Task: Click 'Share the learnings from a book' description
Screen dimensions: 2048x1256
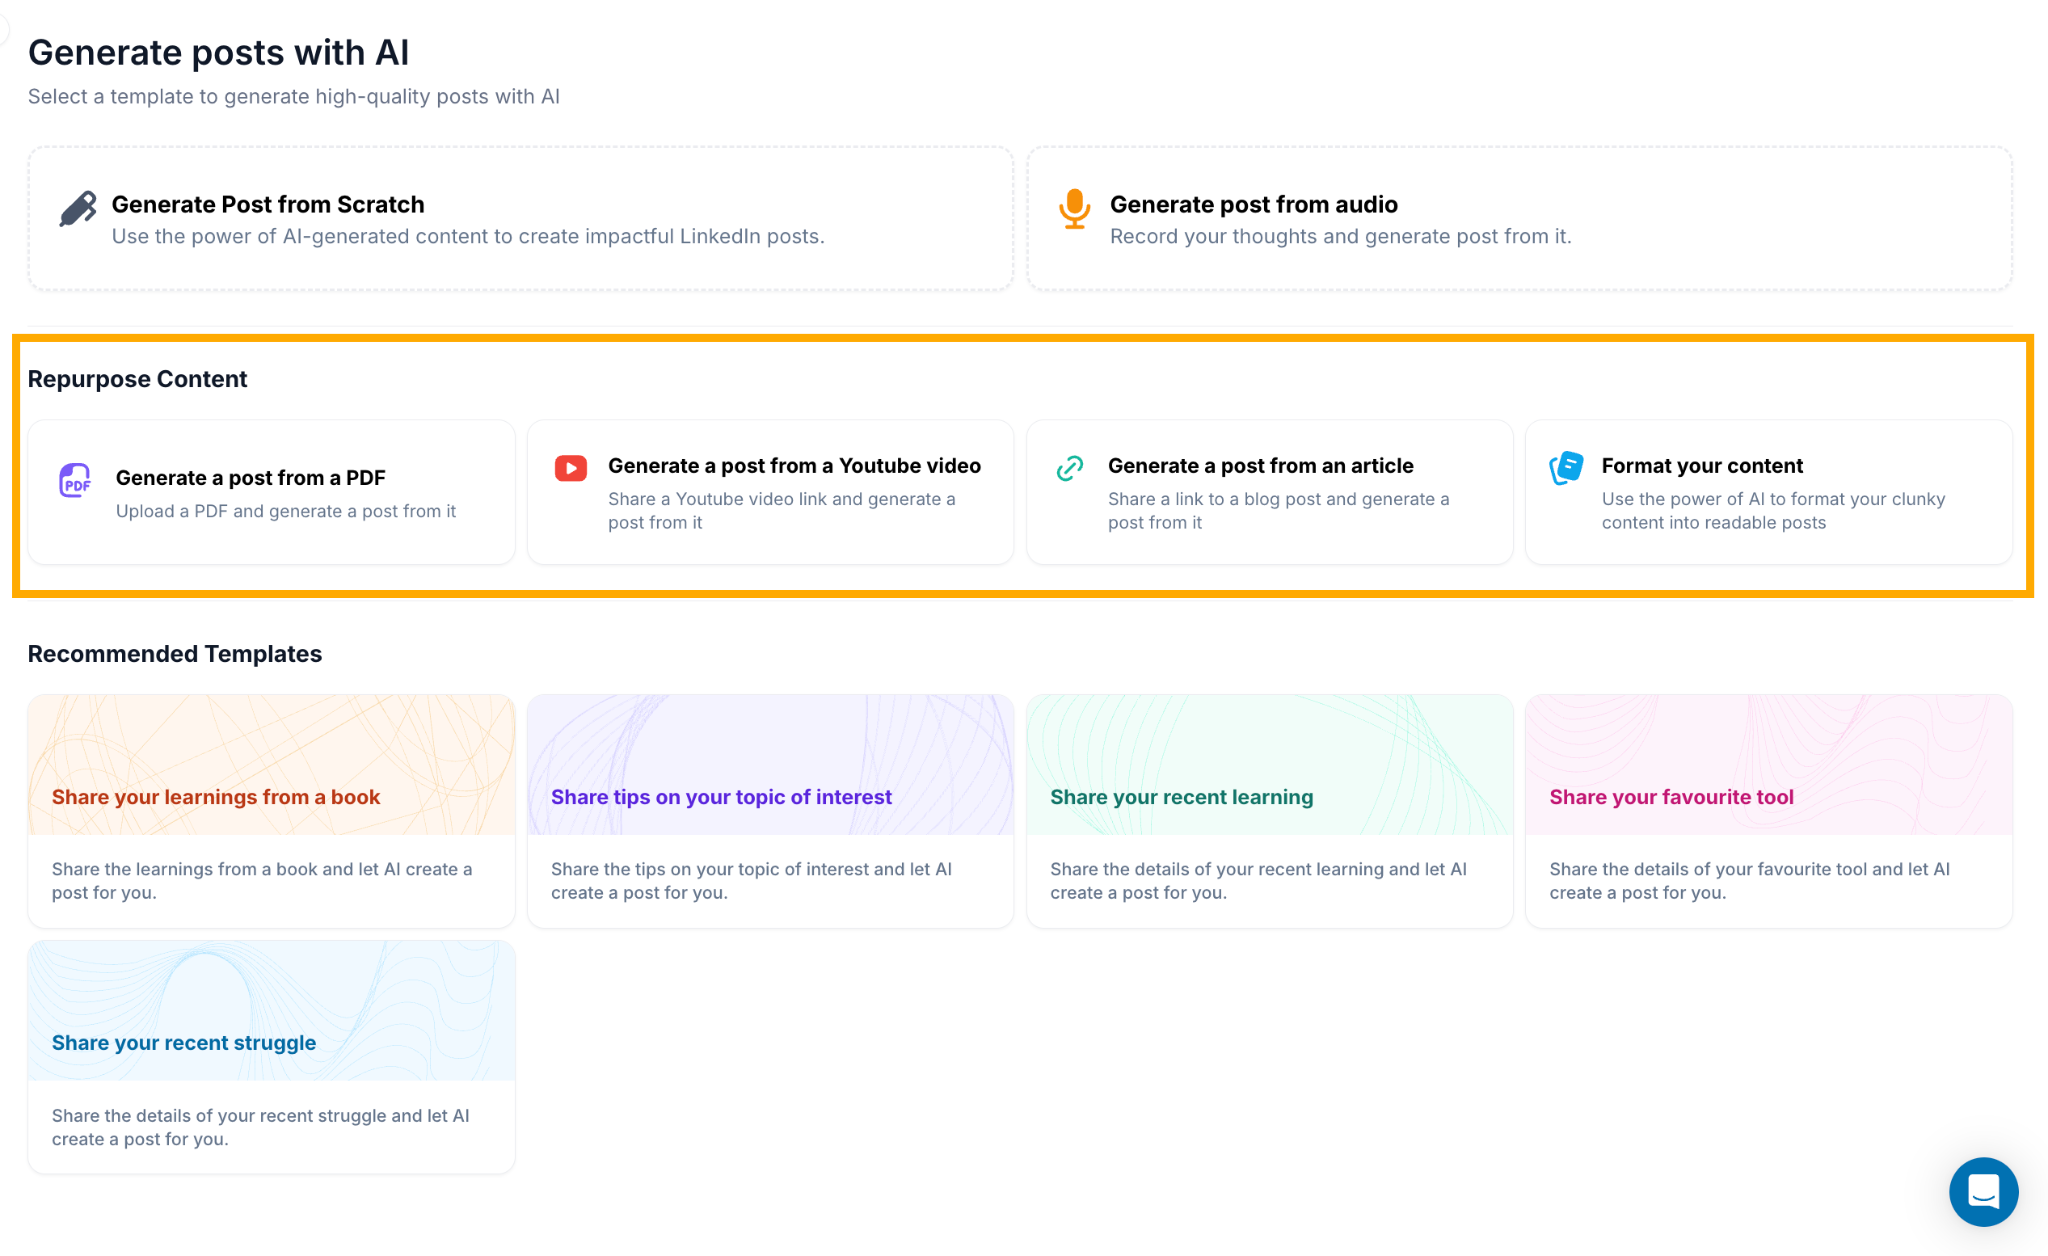Action: coord(262,881)
